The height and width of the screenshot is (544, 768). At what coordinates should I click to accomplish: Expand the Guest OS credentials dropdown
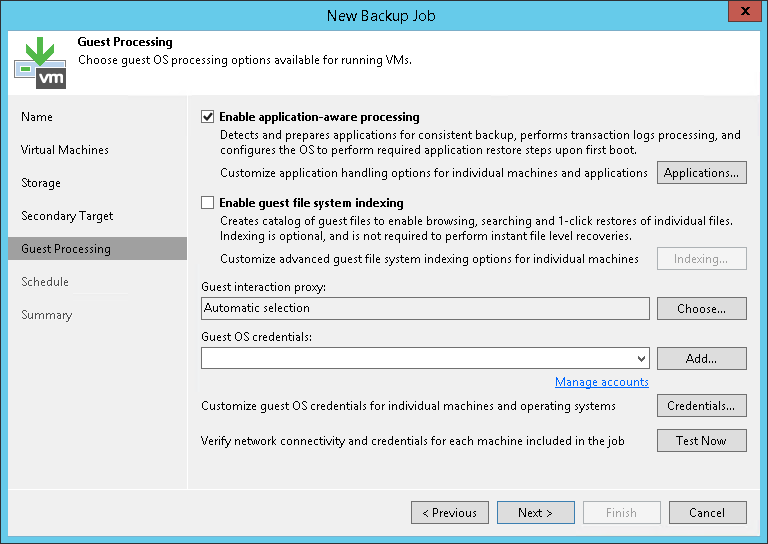point(641,358)
